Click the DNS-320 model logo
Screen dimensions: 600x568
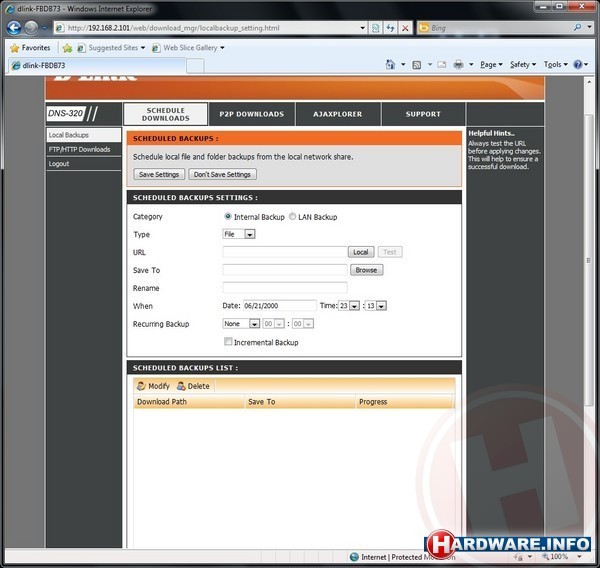pos(72,114)
